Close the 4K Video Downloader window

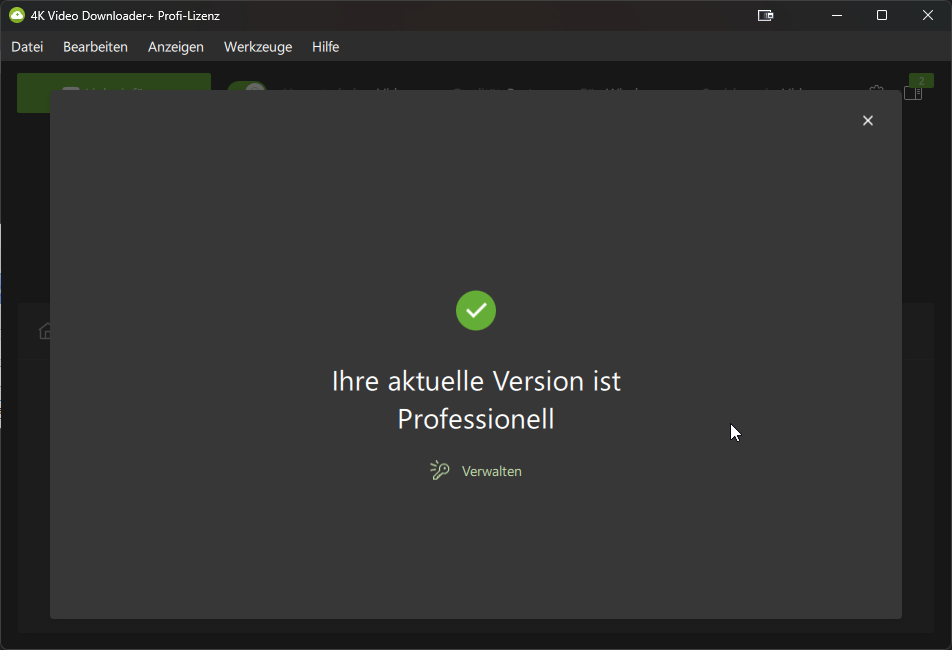click(x=928, y=16)
